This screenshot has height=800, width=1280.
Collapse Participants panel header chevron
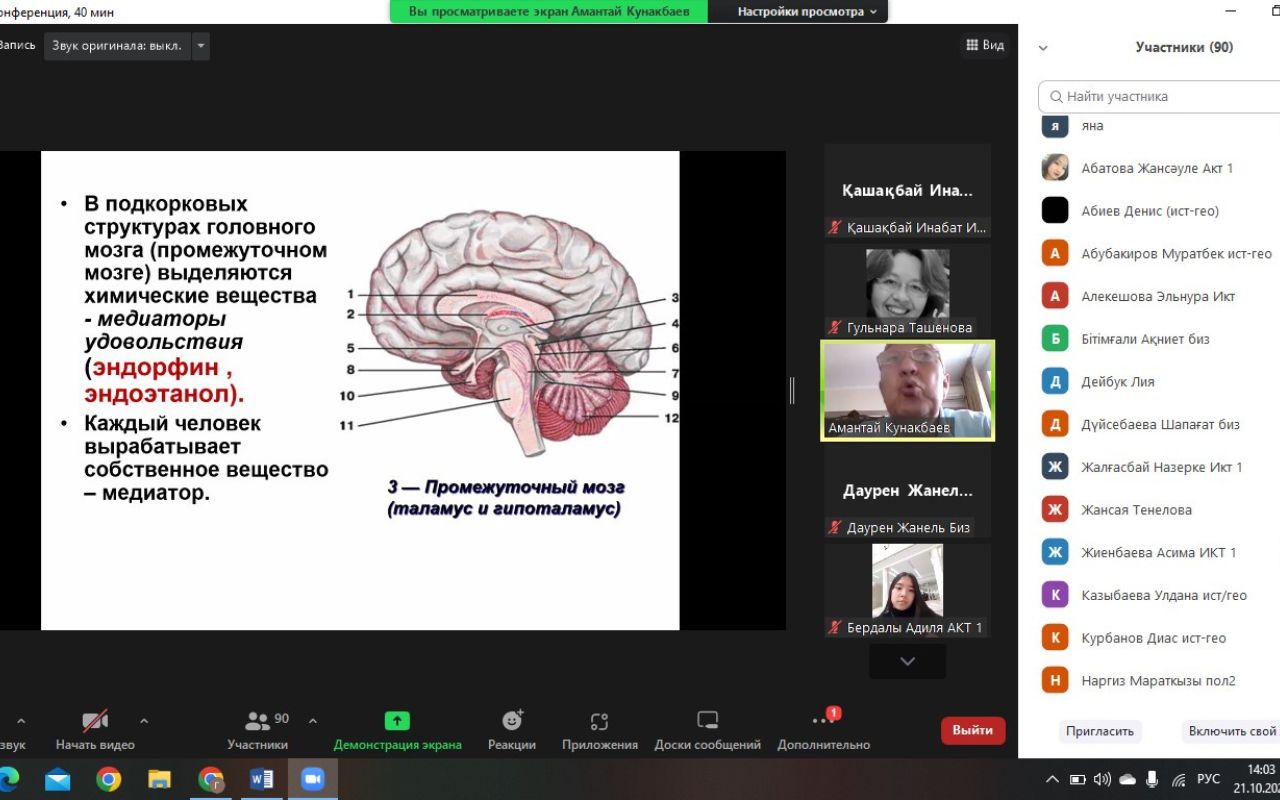[1043, 48]
